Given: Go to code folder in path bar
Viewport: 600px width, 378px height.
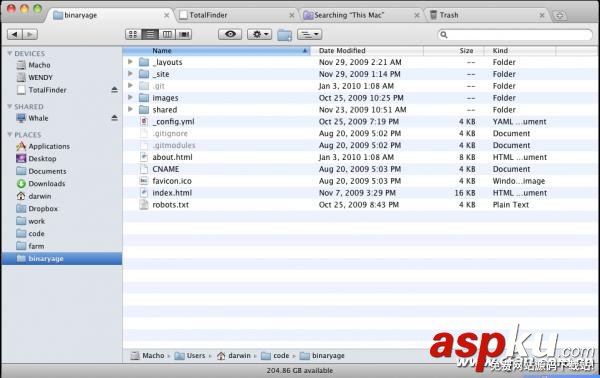Looking at the screenshot, I should point(275,356).
